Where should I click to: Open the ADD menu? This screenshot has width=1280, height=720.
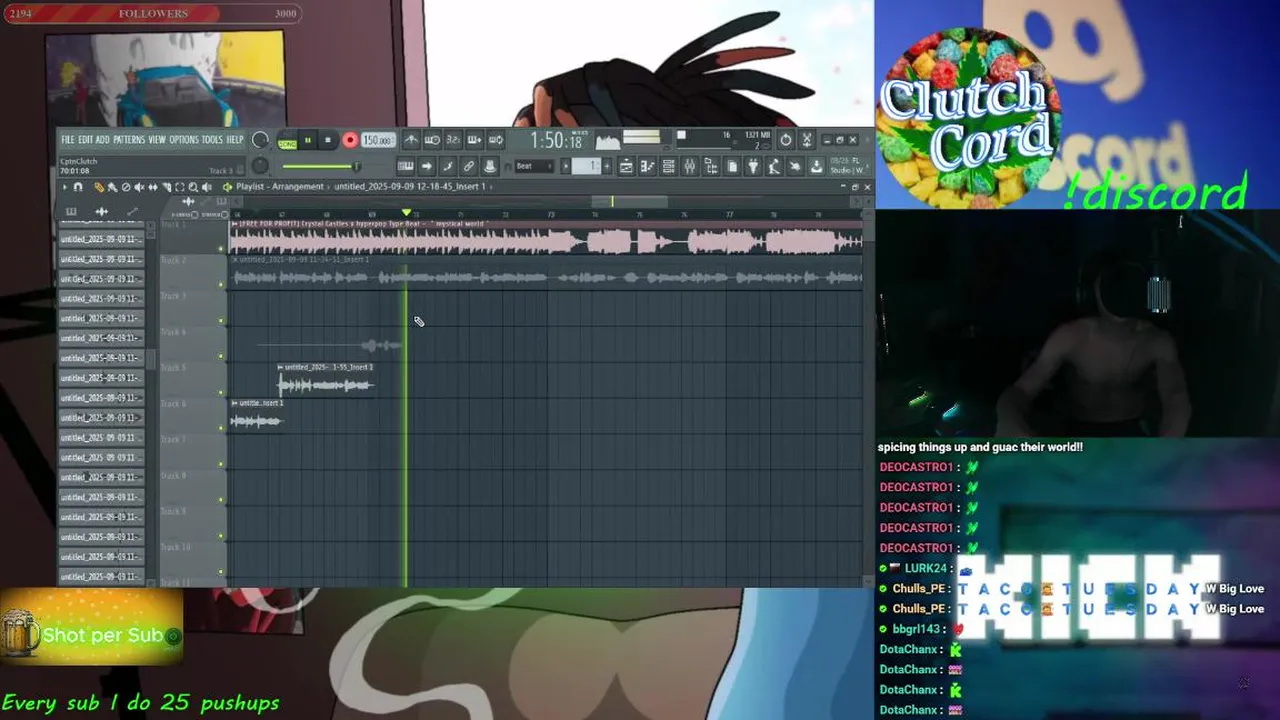(x=102, y=140)
